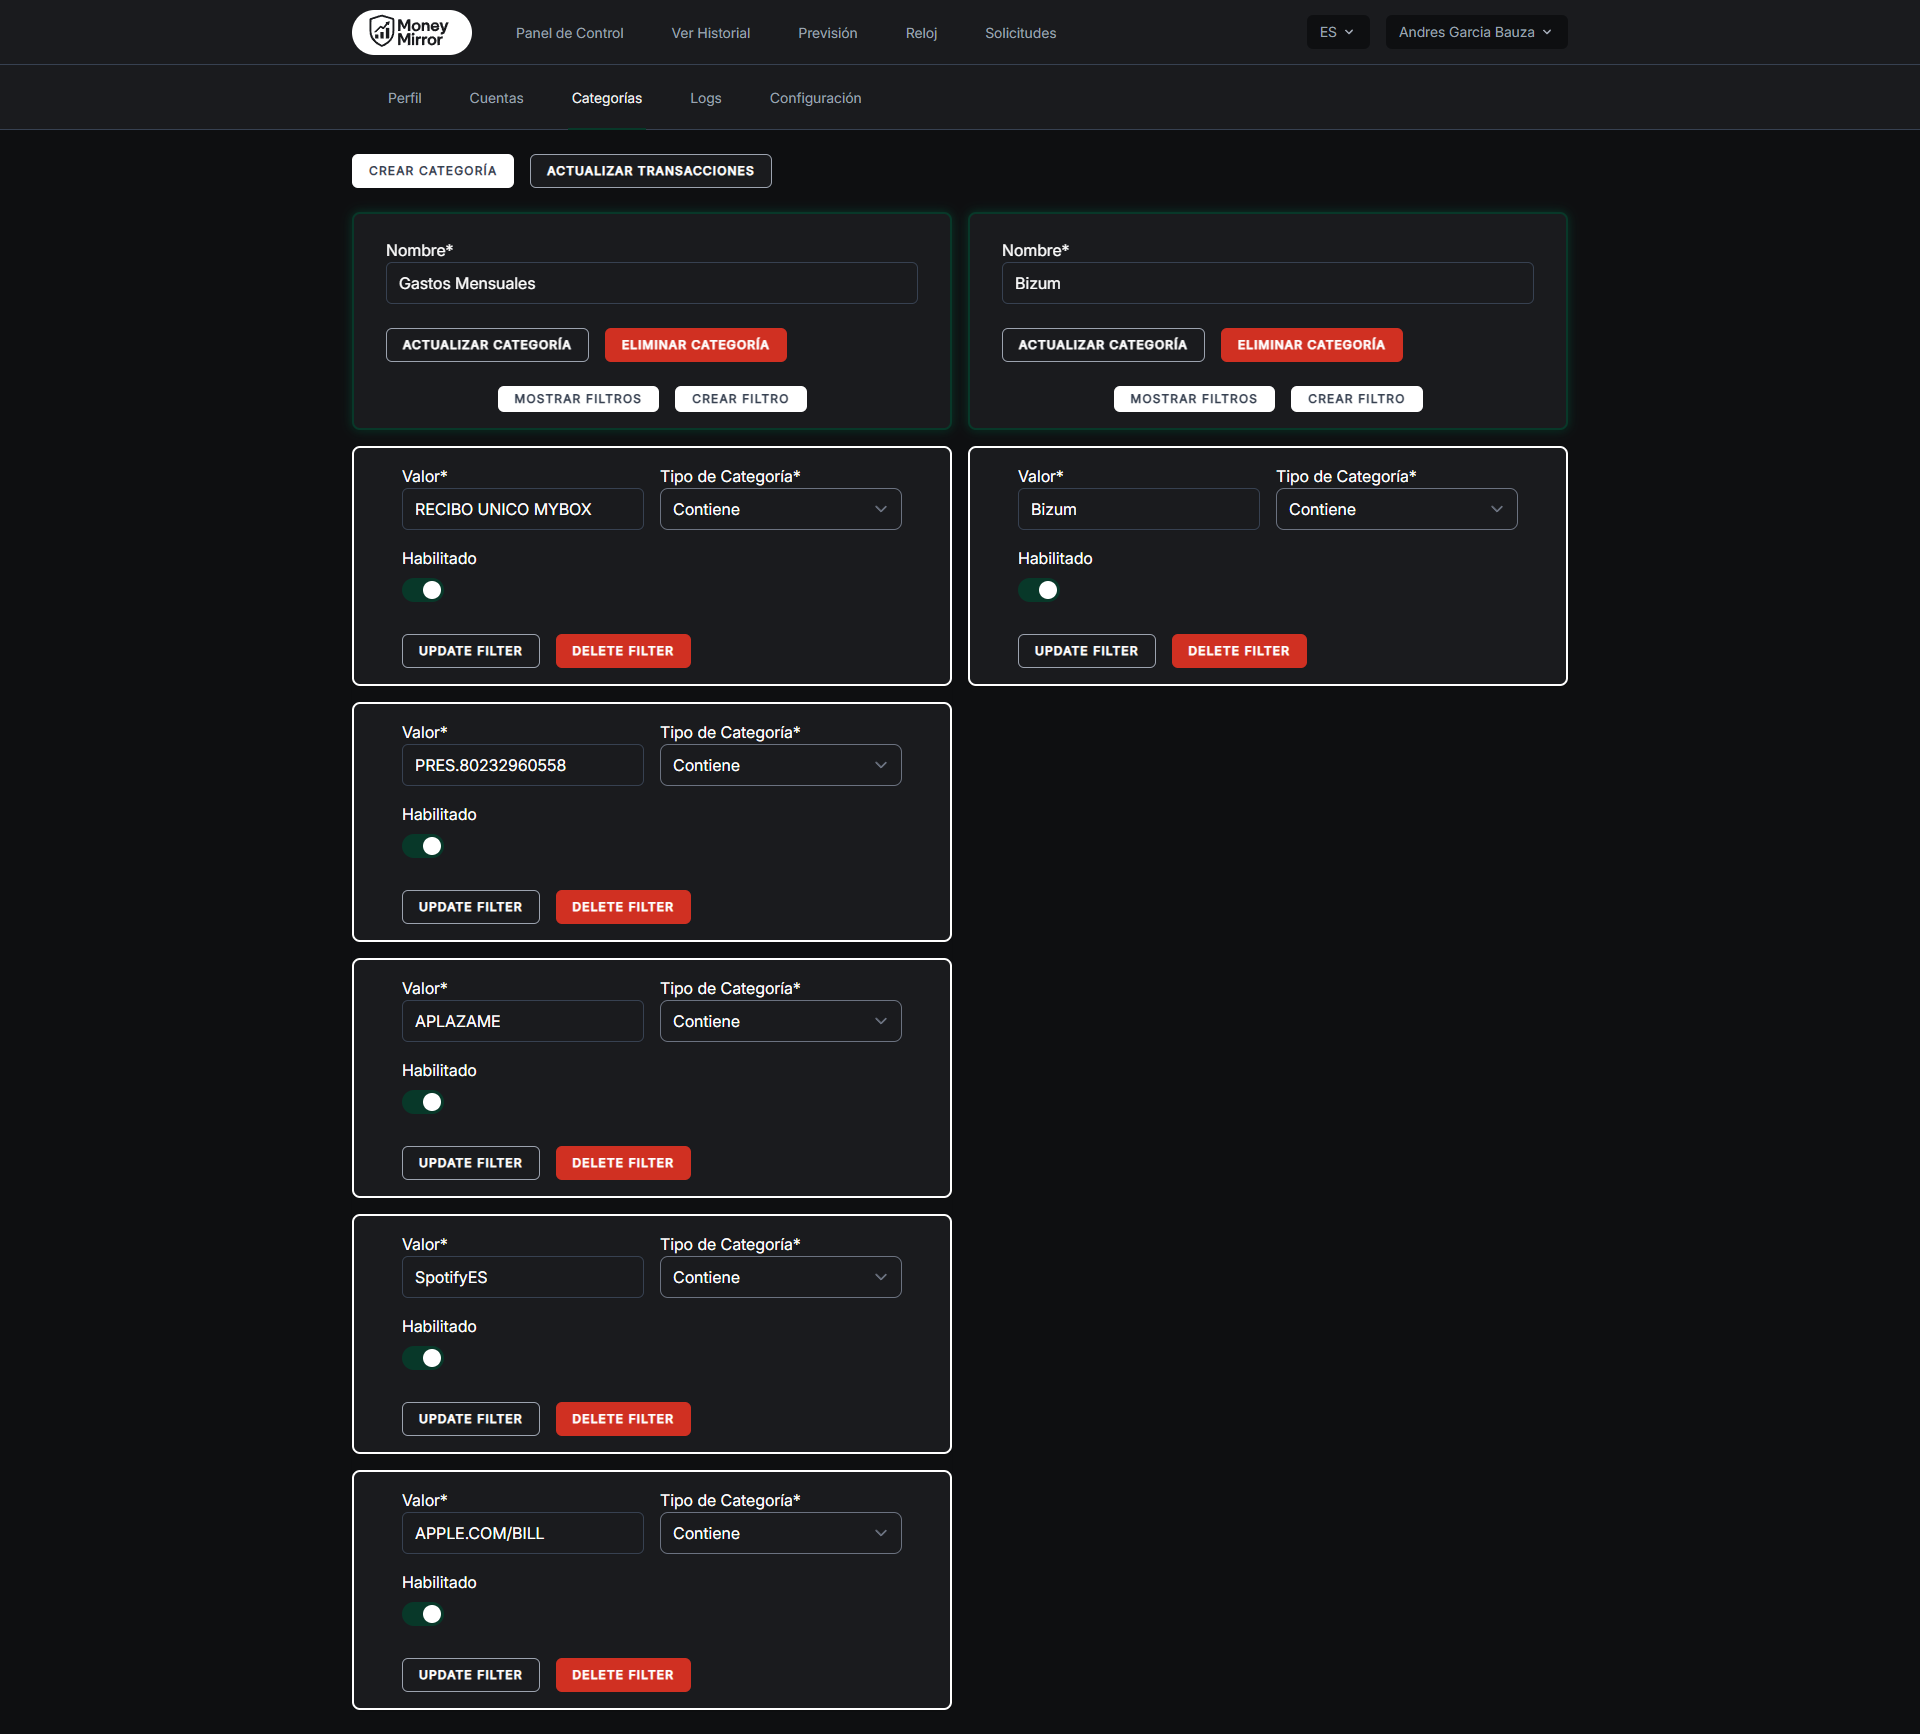1920x1734 pixels.
Task: Click Crear Filtro under the Bizum category
Action: 1356,399
